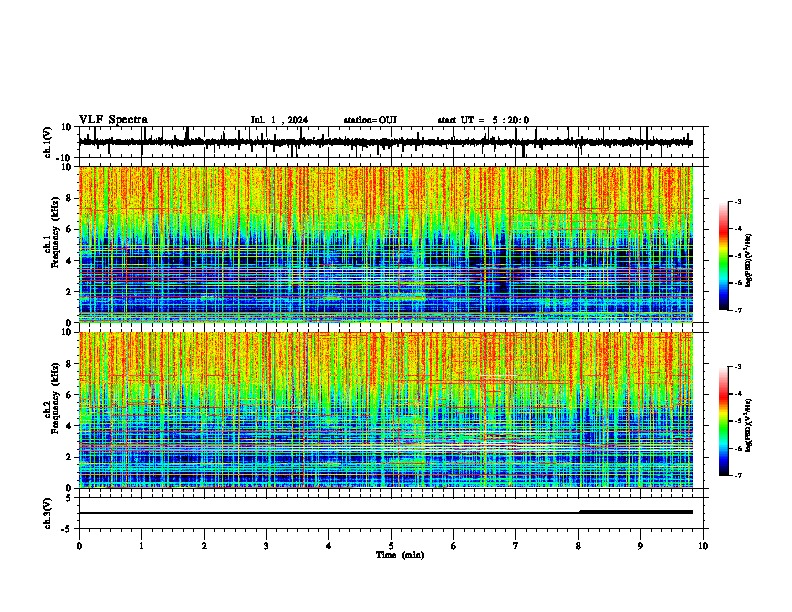
Task: Click the "6" minute tick on time axis
Action: pos(454,546)
